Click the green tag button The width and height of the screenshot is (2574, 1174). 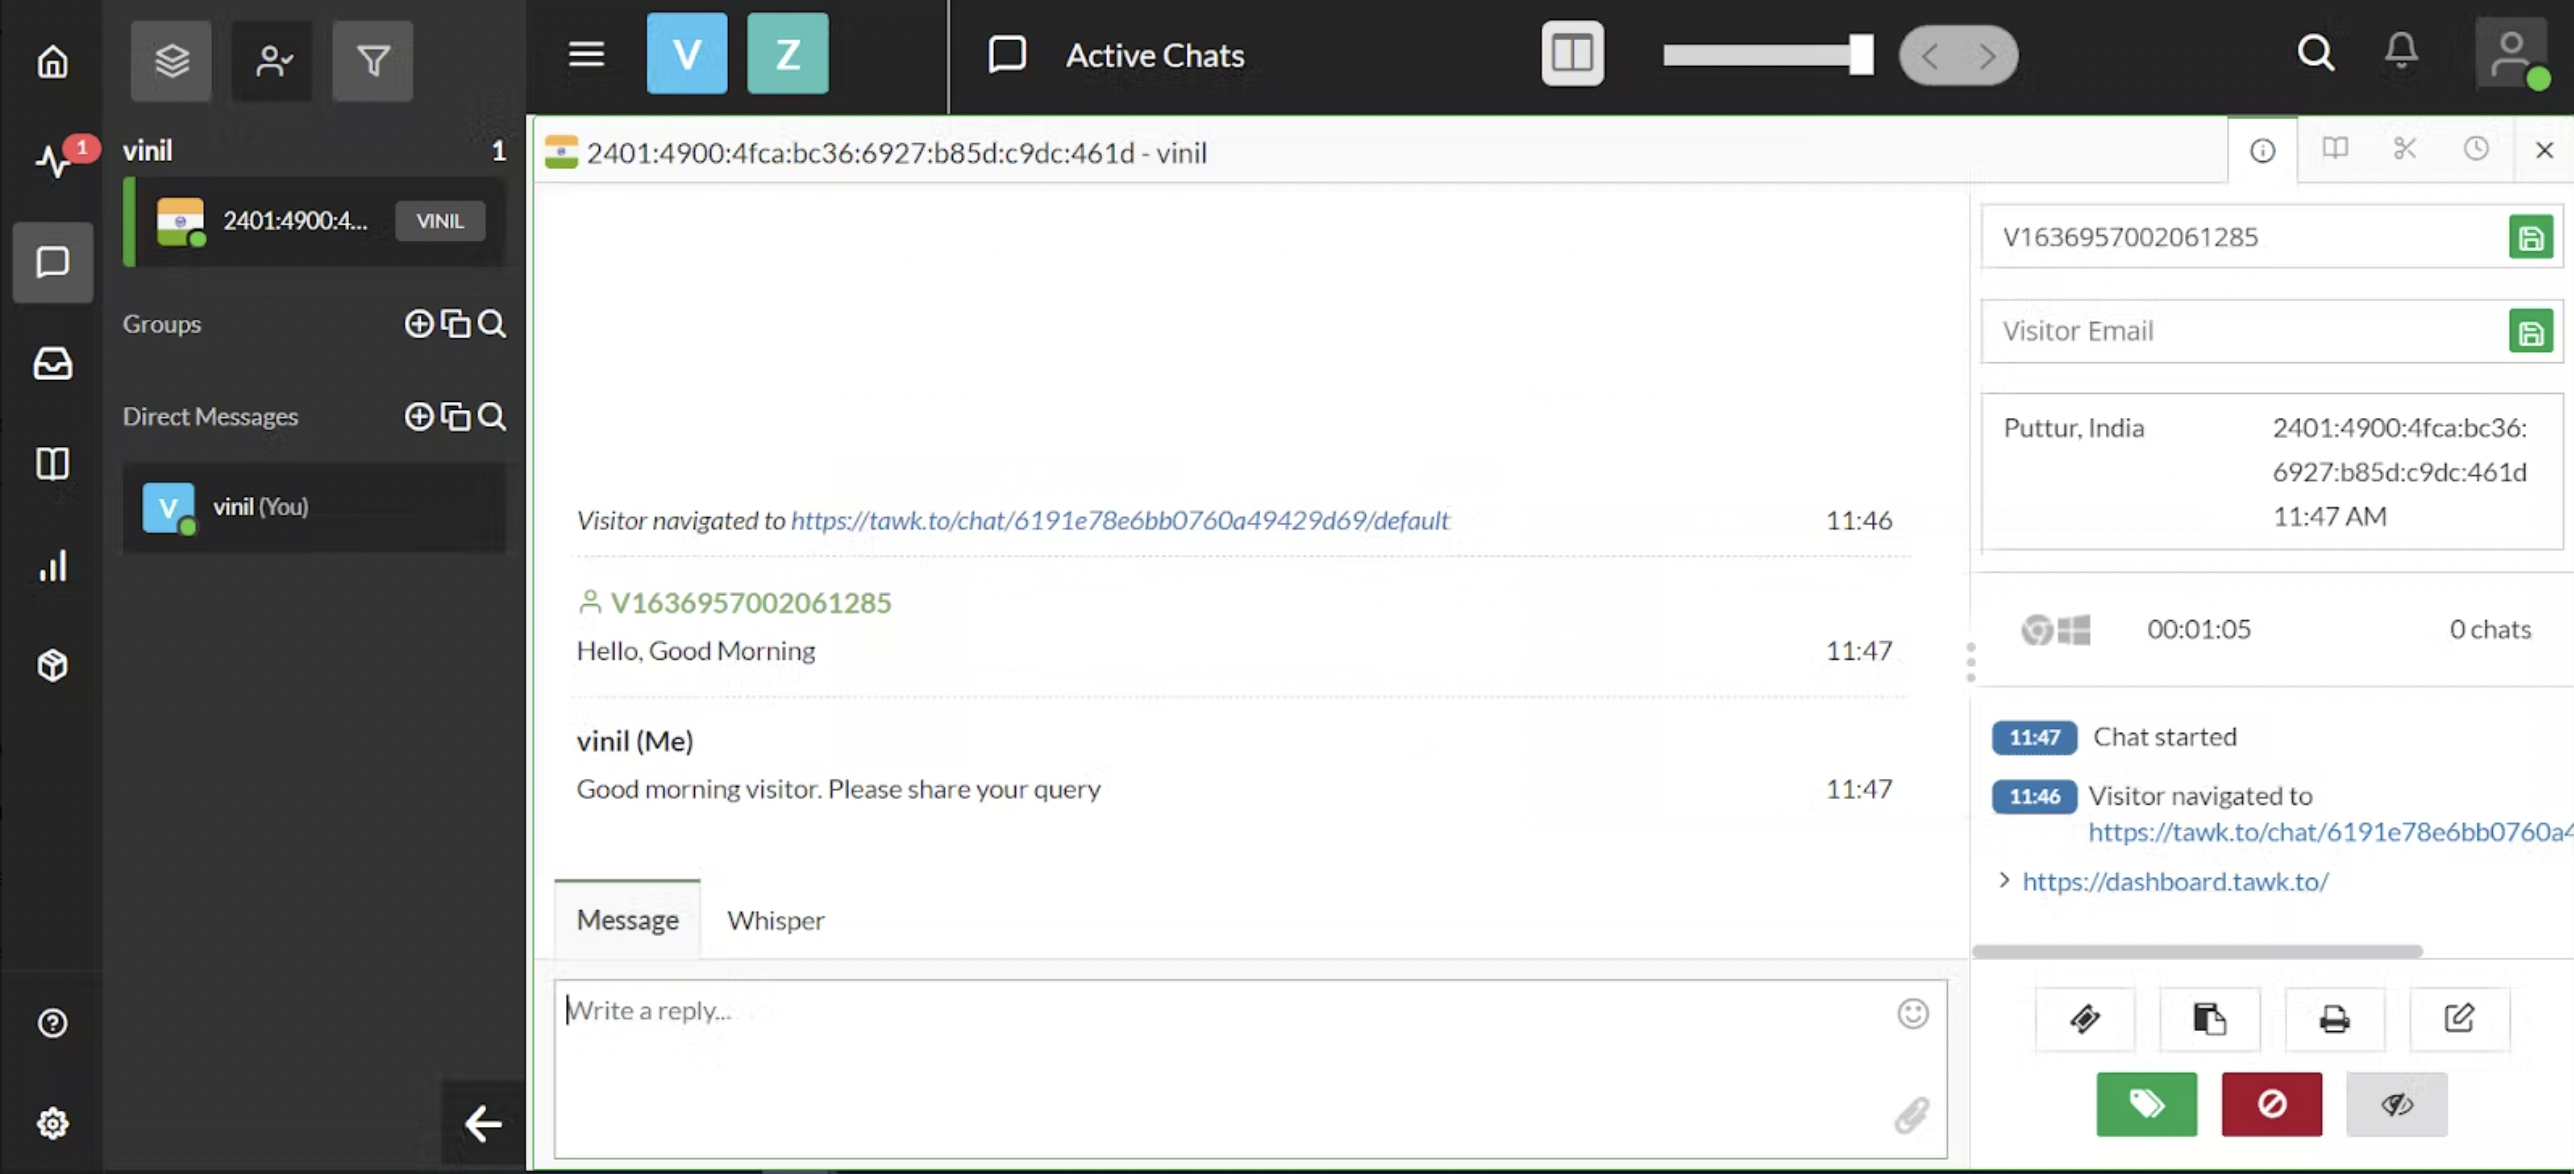click(x=2146, y=1104)
